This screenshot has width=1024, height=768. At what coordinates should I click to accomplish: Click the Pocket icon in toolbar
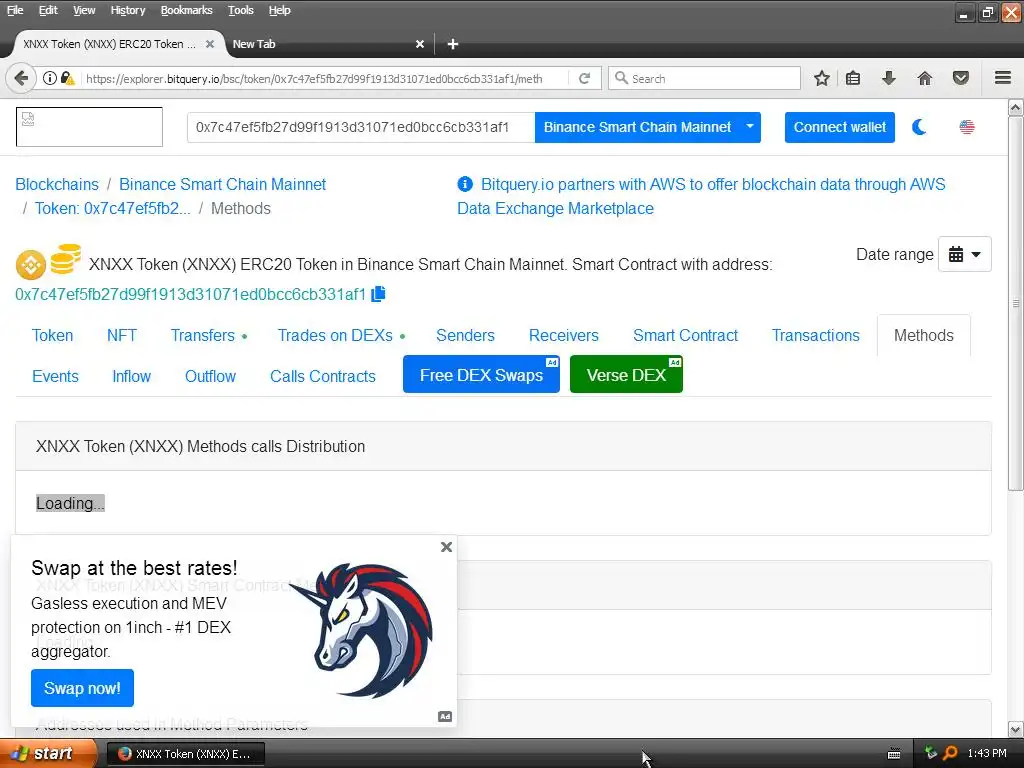click(x=961, y=78)
